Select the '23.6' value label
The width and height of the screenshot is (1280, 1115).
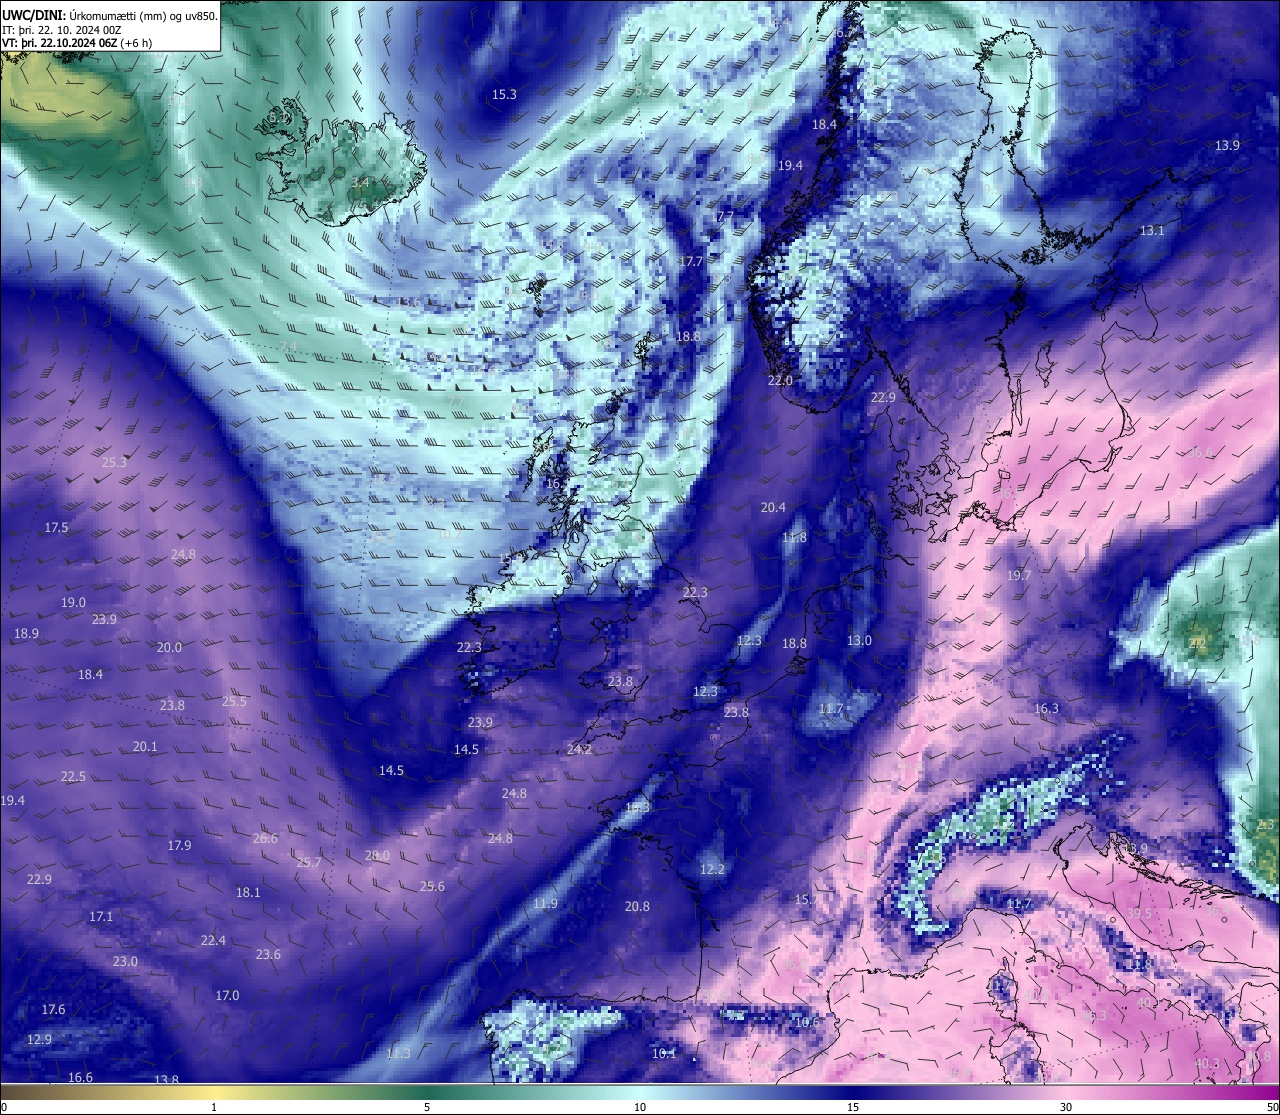click(x=268, y=955)
